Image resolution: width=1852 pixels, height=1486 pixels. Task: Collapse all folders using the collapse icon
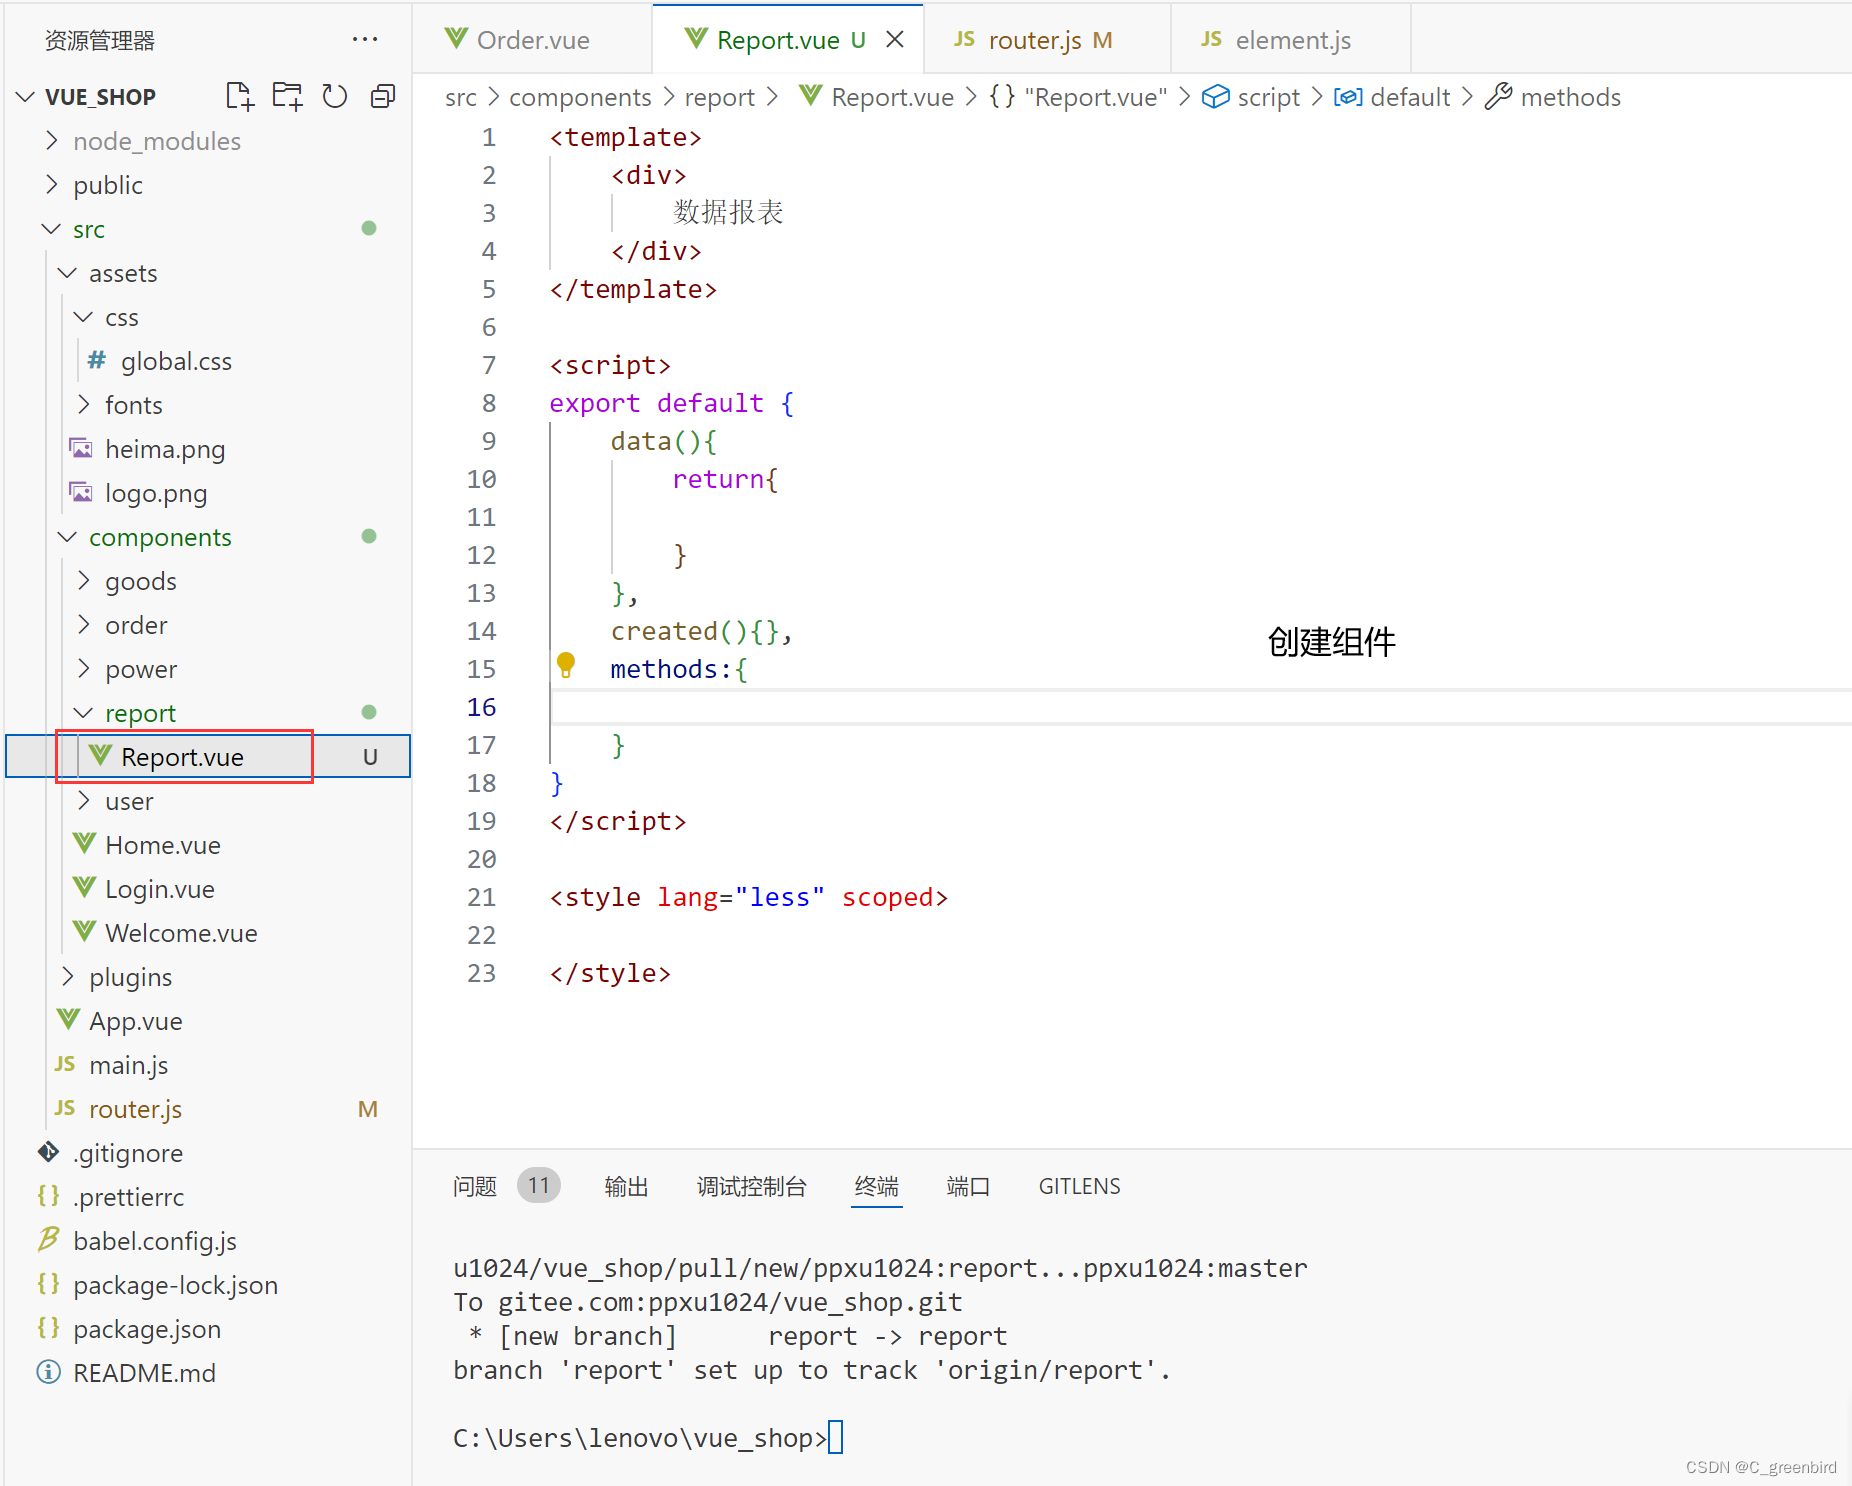tap(383, 96)
